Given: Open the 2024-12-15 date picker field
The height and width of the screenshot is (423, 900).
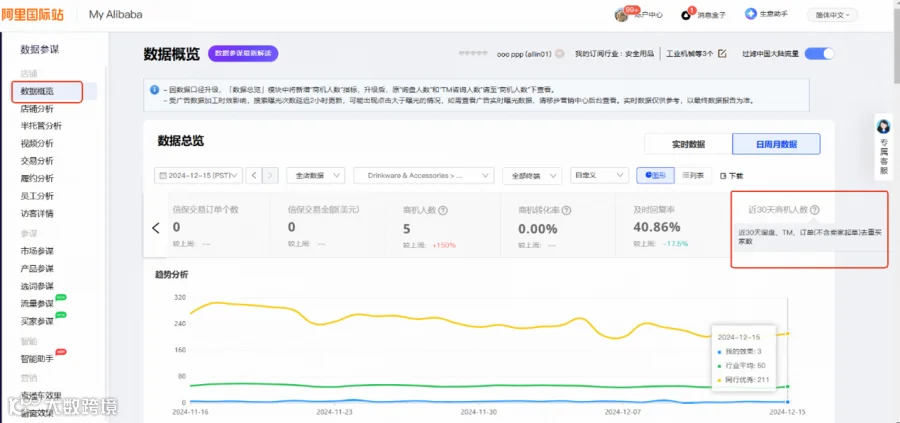Looking at the screenshot, I should (x=199, y=176).
